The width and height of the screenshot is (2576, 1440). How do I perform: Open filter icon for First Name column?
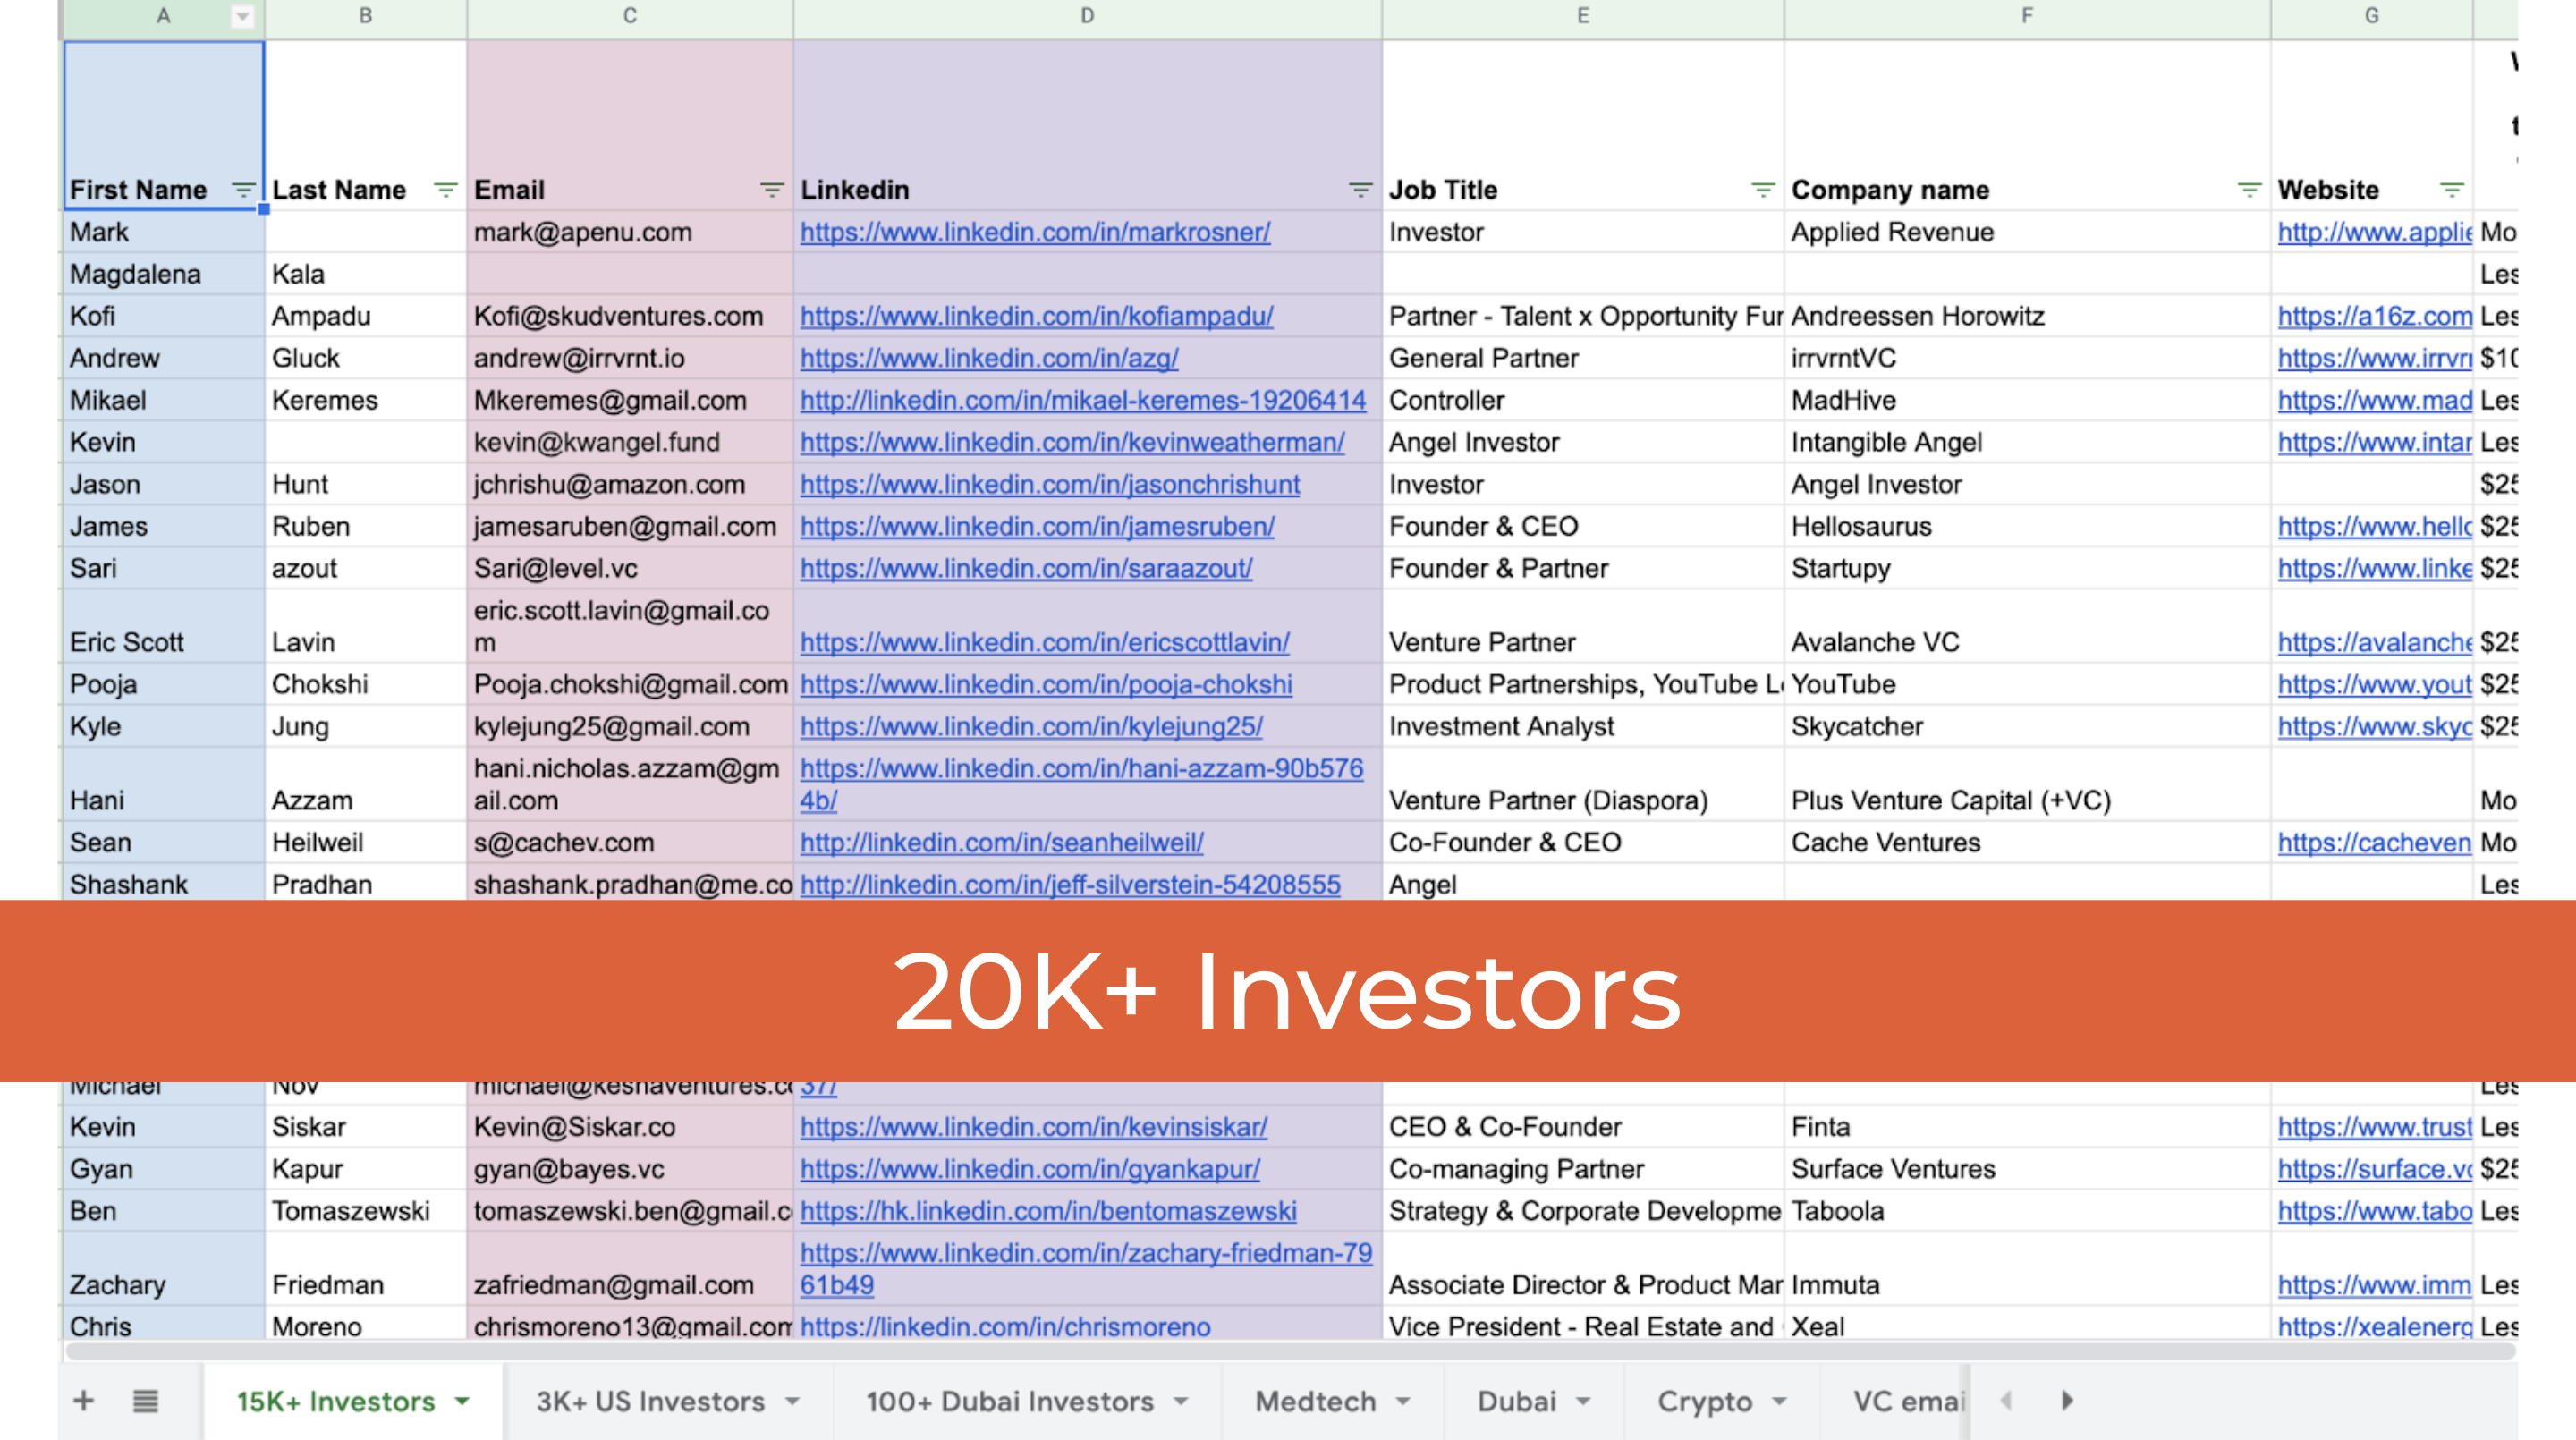[242, 189]
